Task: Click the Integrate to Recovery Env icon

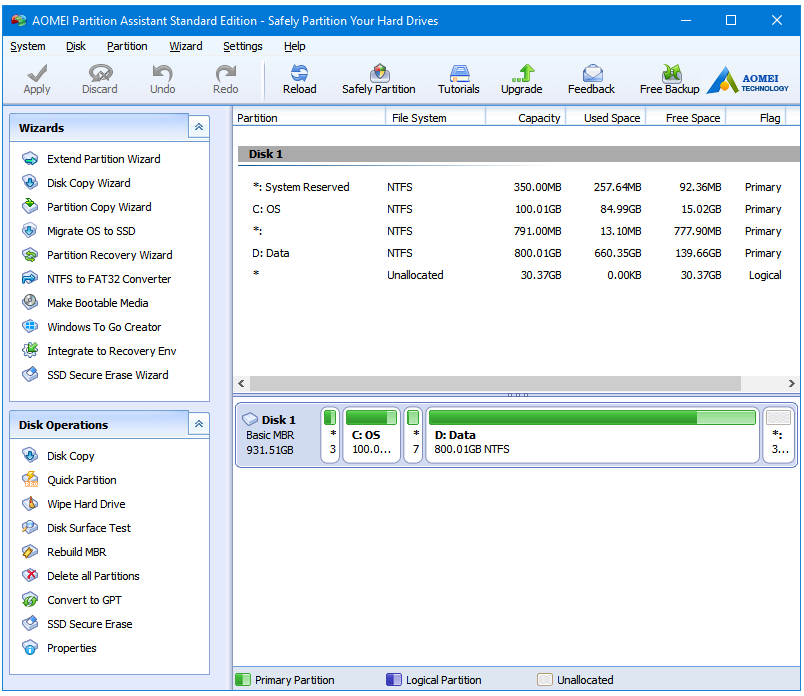Action: click(30, 351)
